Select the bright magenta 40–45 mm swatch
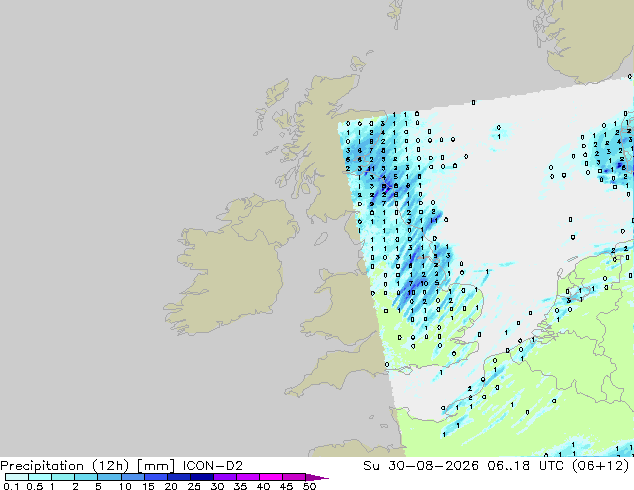This screenshot has height=490, width=634. pyautogui.click(x=271, y=477)
